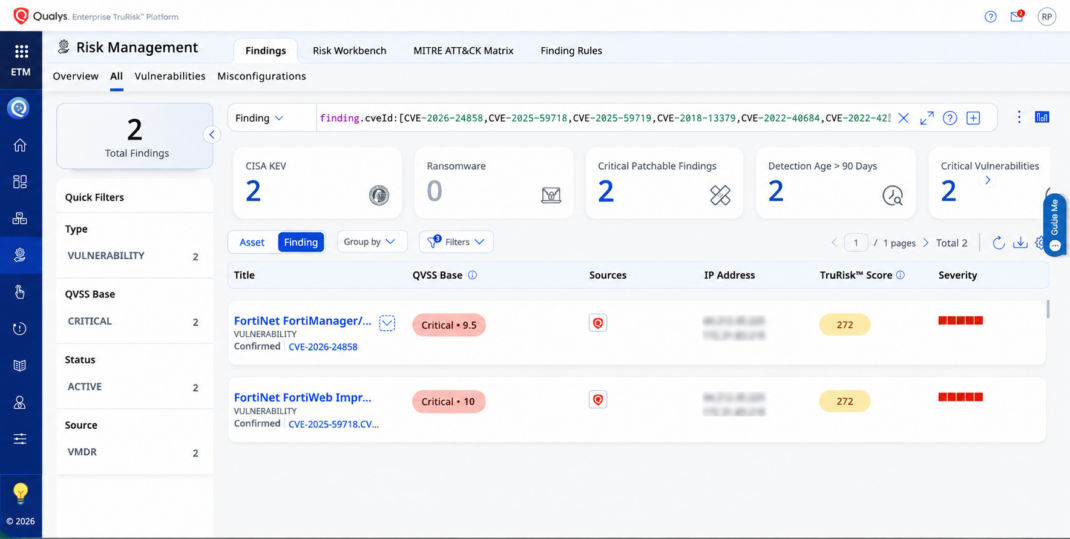Click the page number input field
Viewport: 1070px width, 539px height.
(x=856, y=243)
